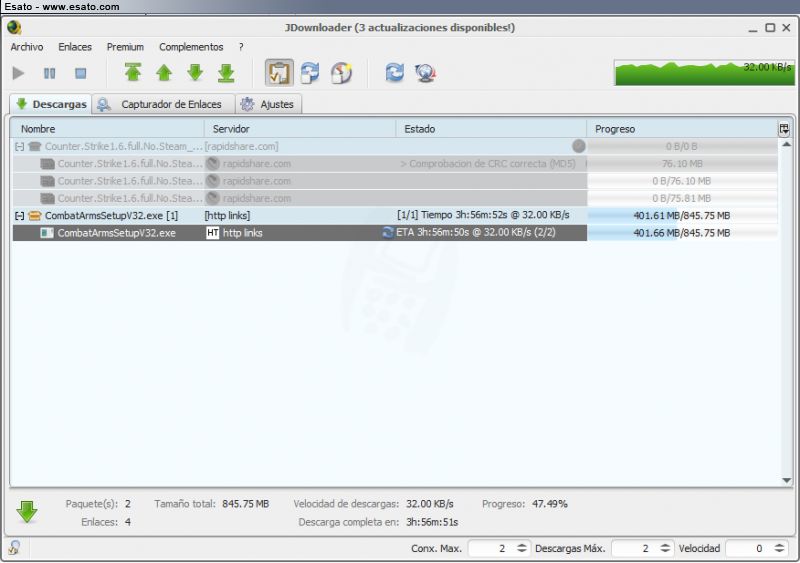Click the Progreso 47.49% value
This screenshot has height=563, width=800.
550,504
